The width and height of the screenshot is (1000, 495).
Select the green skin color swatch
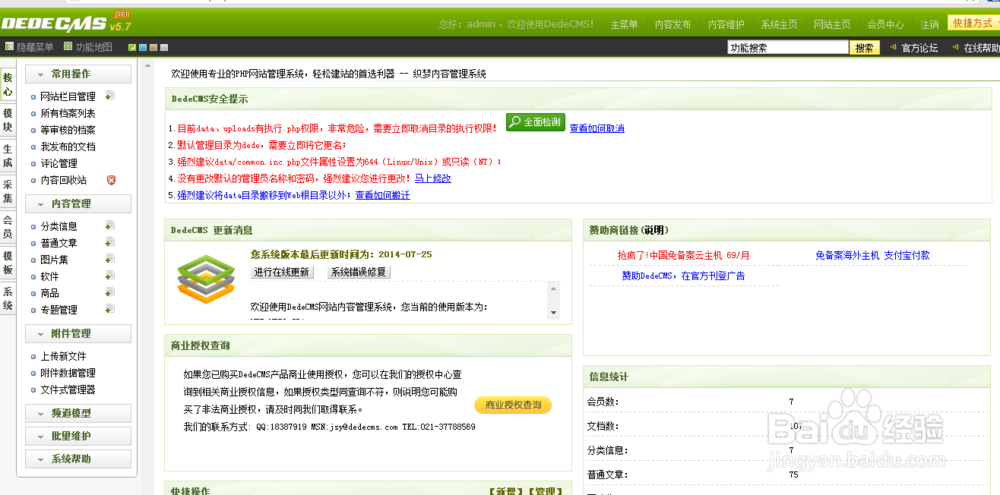pos(132,47)
